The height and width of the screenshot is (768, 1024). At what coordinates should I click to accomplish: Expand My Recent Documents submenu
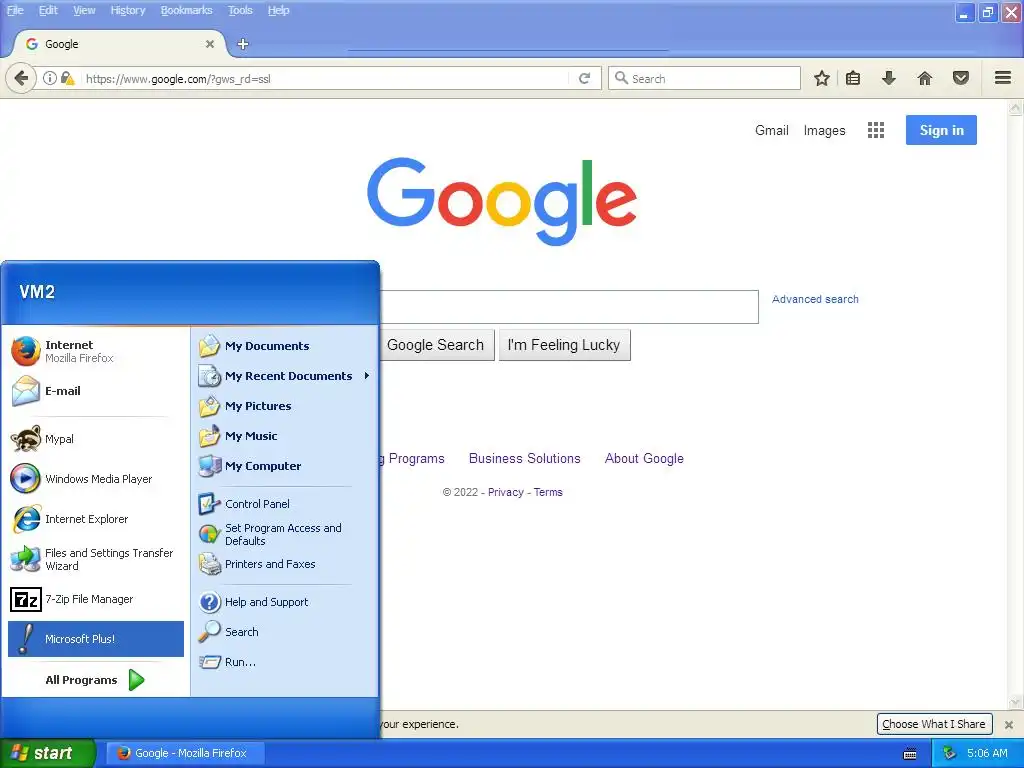tap(285, 376)
